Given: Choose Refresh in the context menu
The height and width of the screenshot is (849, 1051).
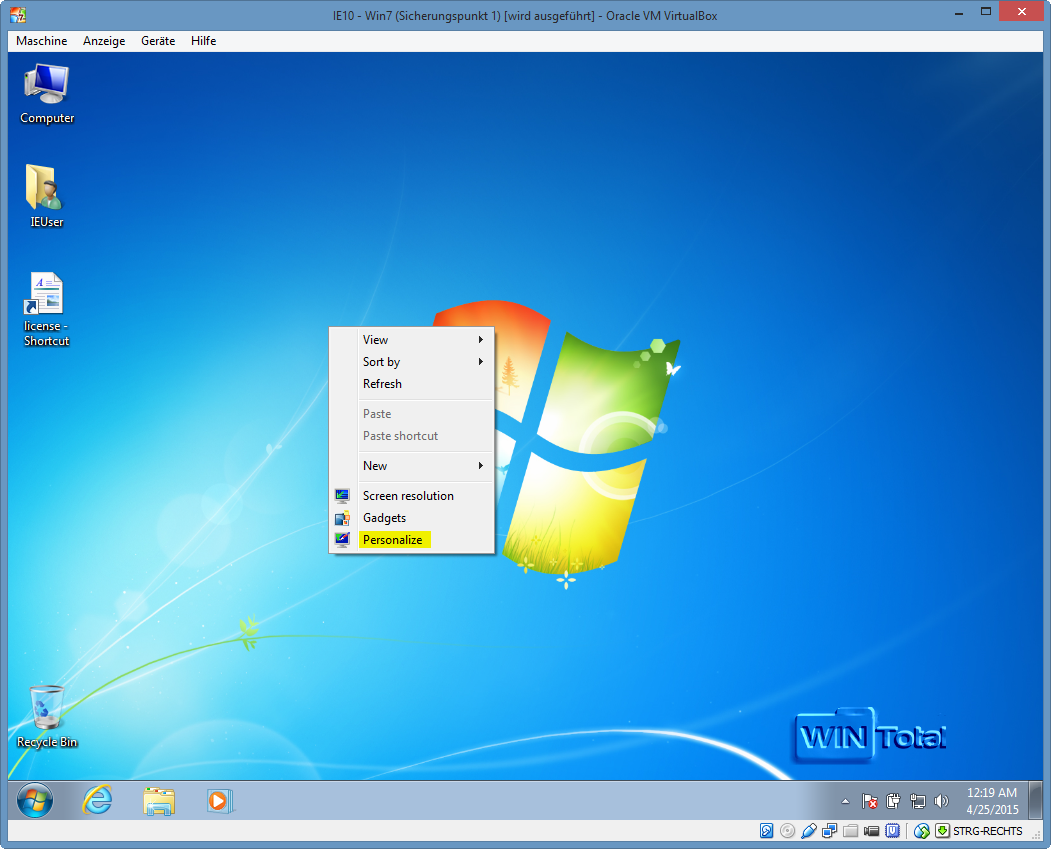Looking at the screenshot, I should click(412, 384).
